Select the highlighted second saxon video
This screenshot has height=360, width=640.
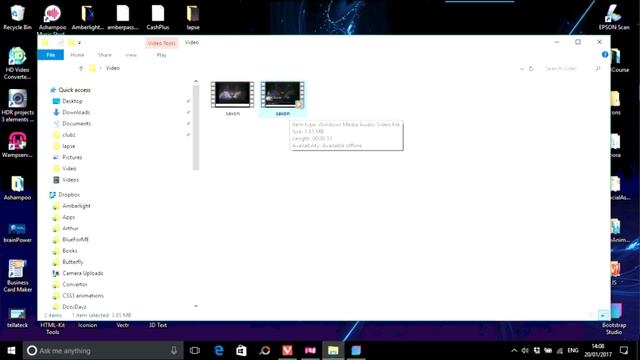pyautogui.click(x=282, y=98)
